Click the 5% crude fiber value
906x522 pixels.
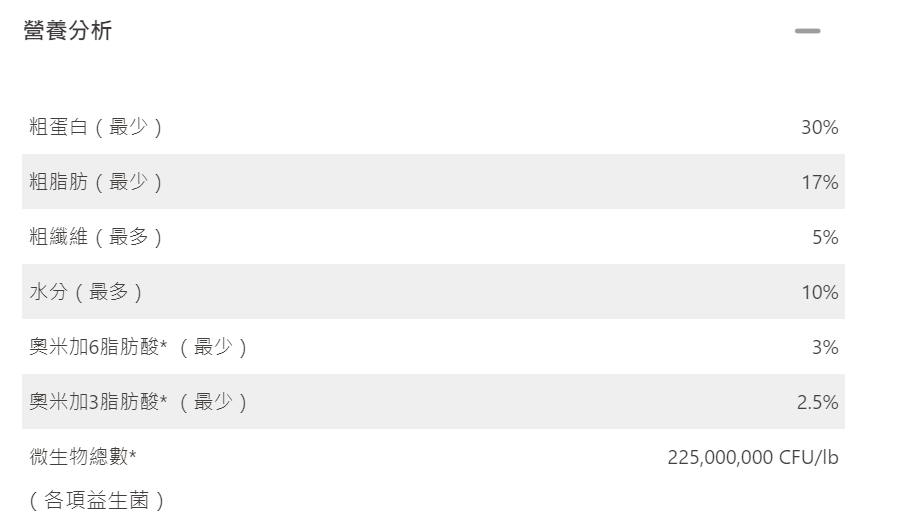point(825,237)
